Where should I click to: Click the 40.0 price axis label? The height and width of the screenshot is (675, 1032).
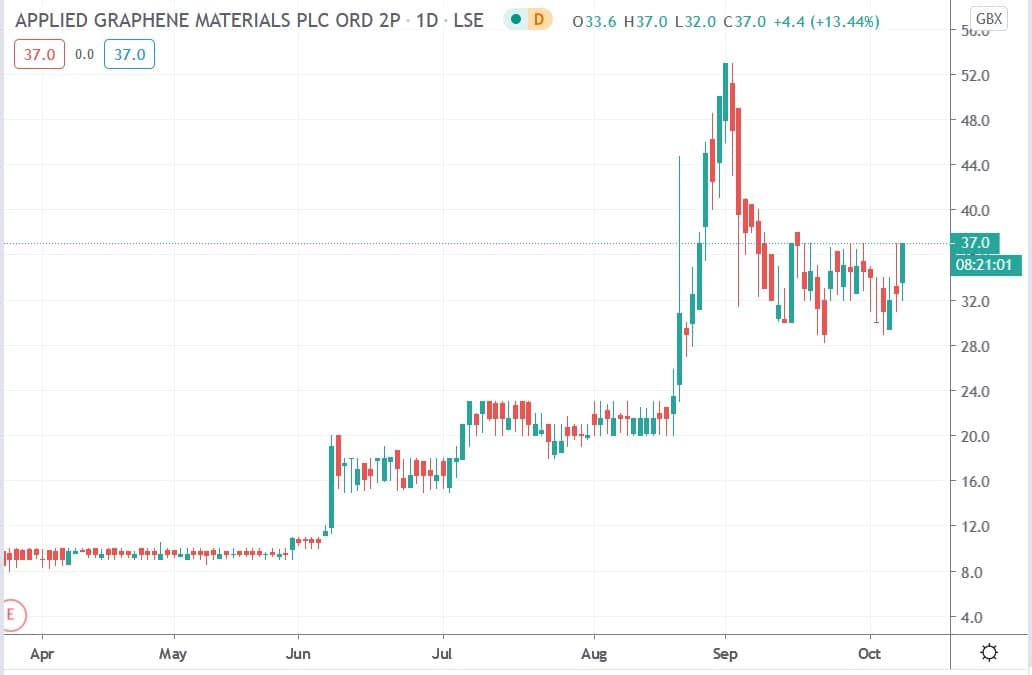point(975,211)
